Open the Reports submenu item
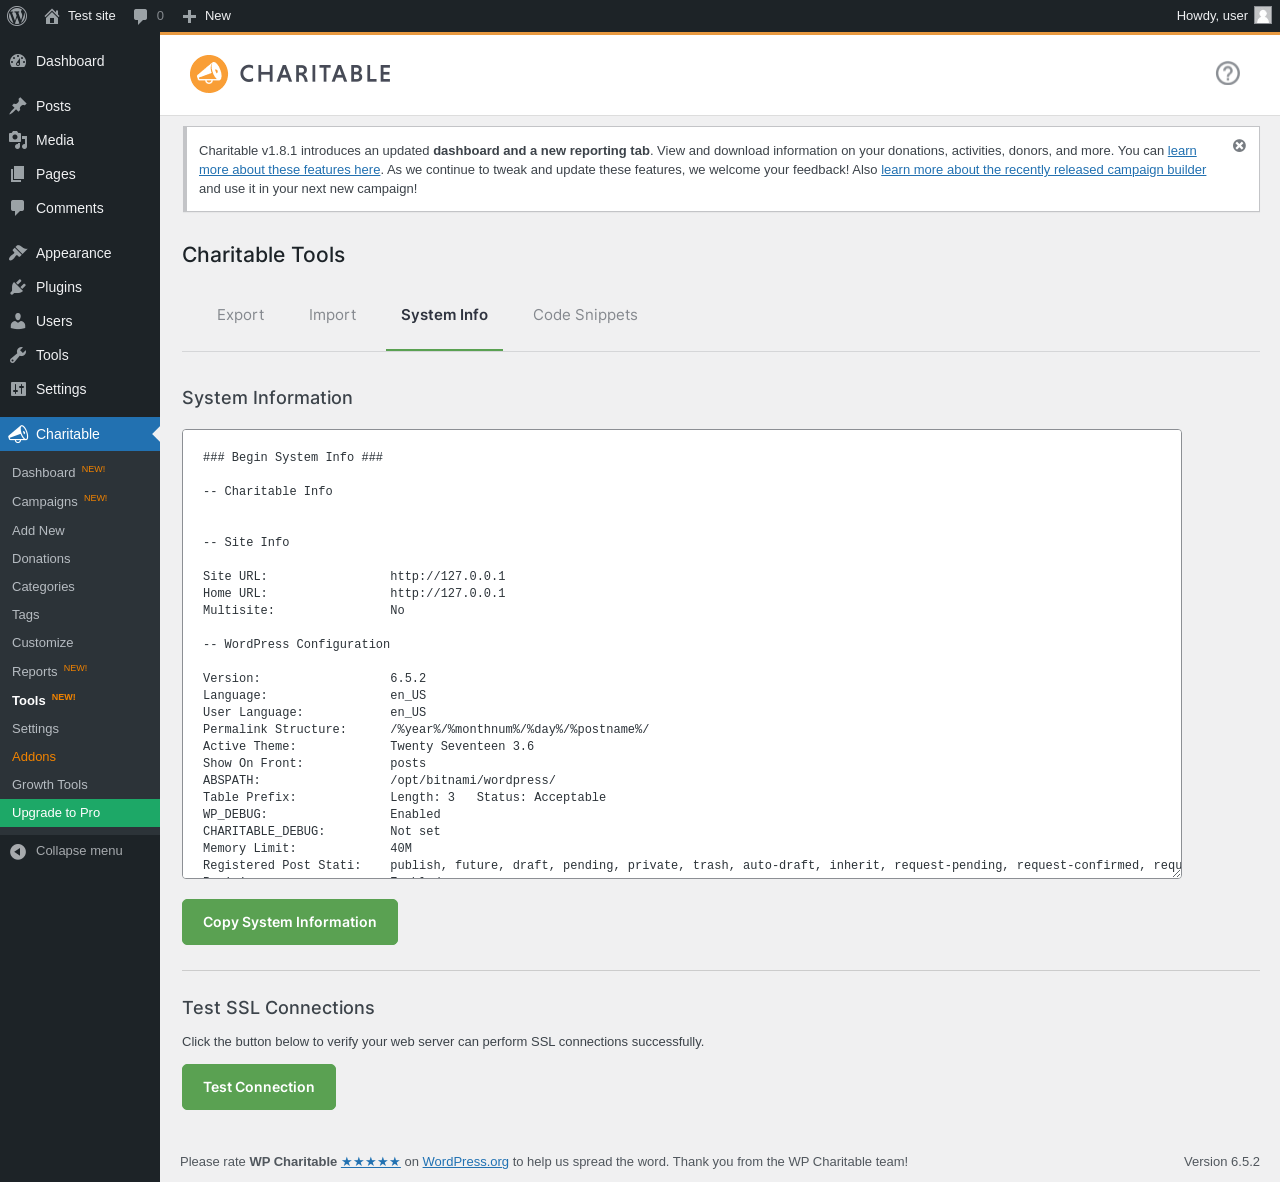The image size is (1280, 1182). [x=35, y=672]
